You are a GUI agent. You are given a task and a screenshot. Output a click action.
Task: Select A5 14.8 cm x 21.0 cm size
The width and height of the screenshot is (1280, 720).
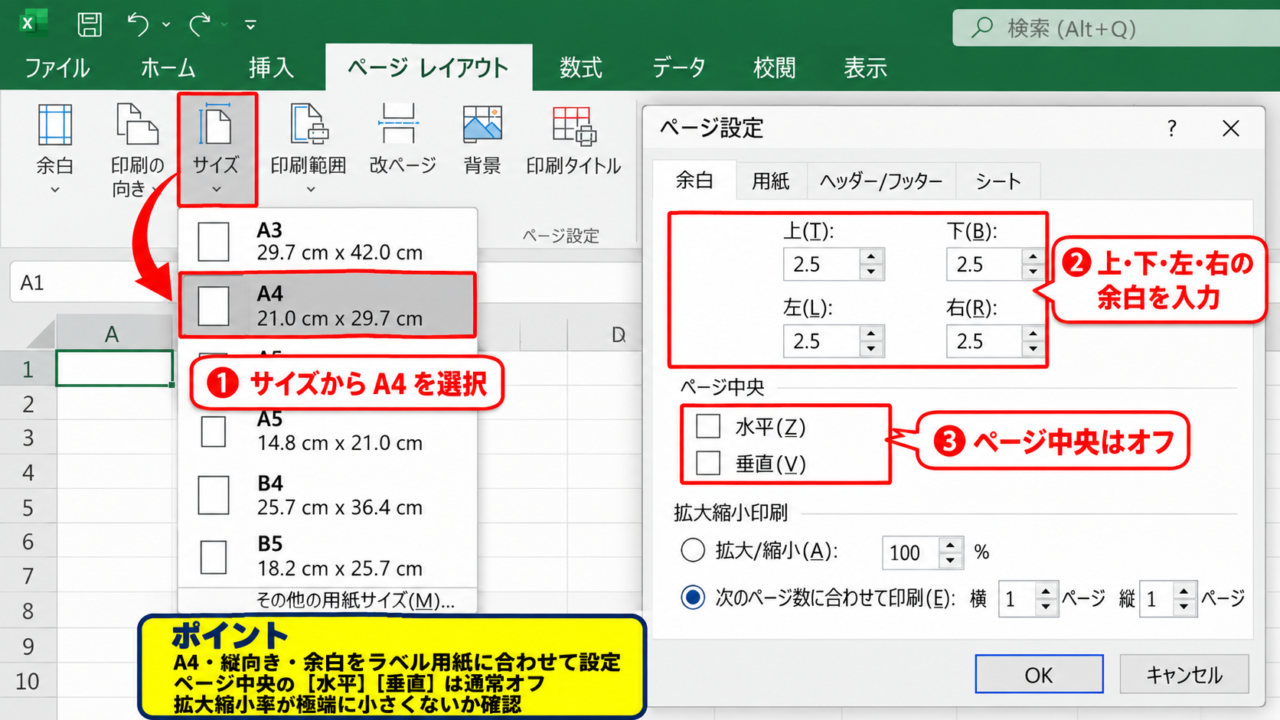pos(328,431)
